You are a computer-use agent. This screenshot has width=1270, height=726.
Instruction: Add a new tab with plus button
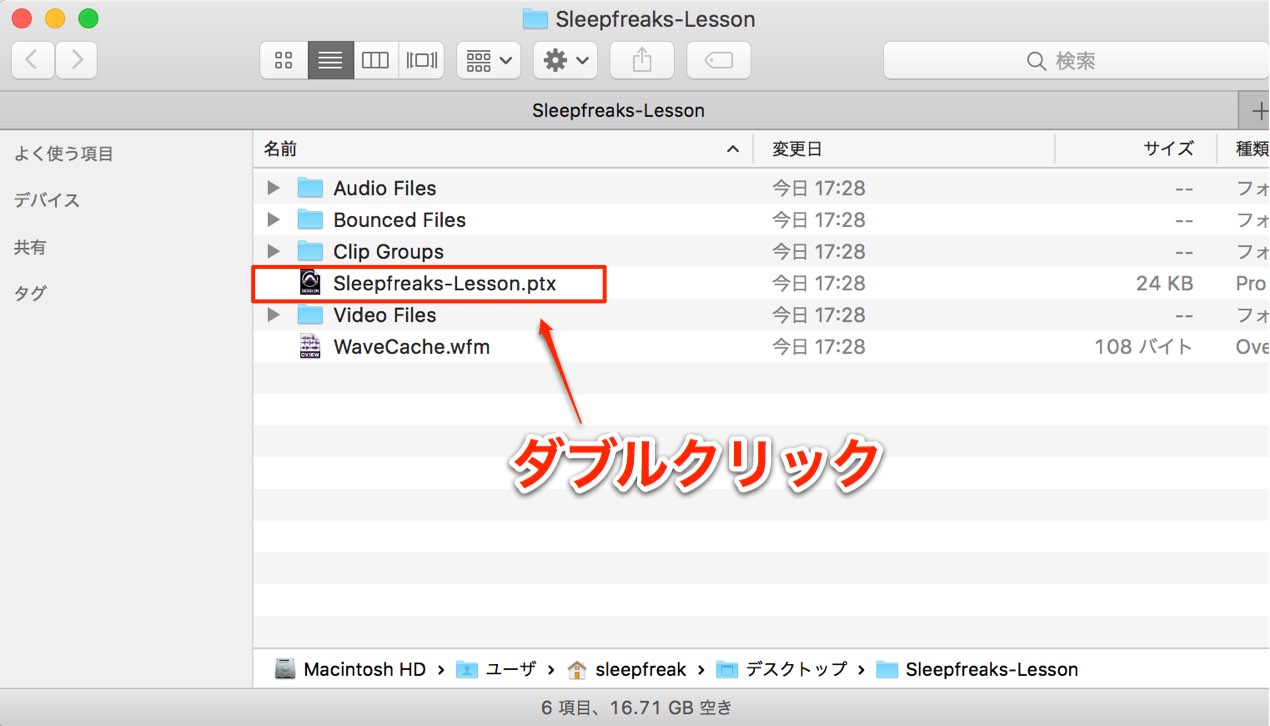click(x=1256, y=110)
